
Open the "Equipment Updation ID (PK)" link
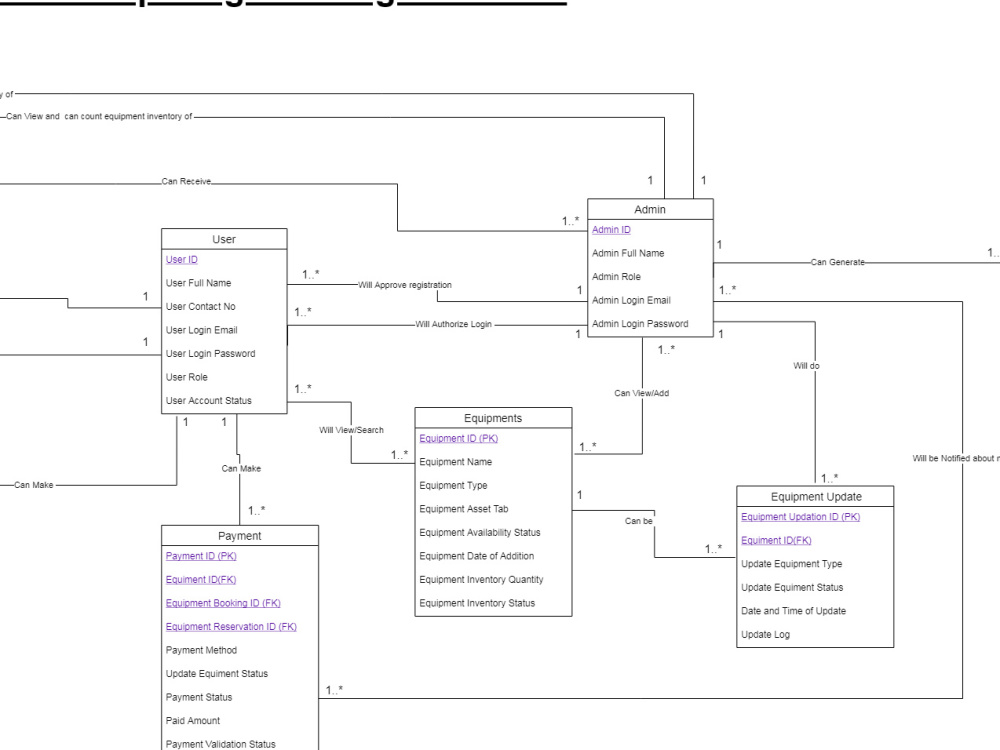[x=800, y=517]
